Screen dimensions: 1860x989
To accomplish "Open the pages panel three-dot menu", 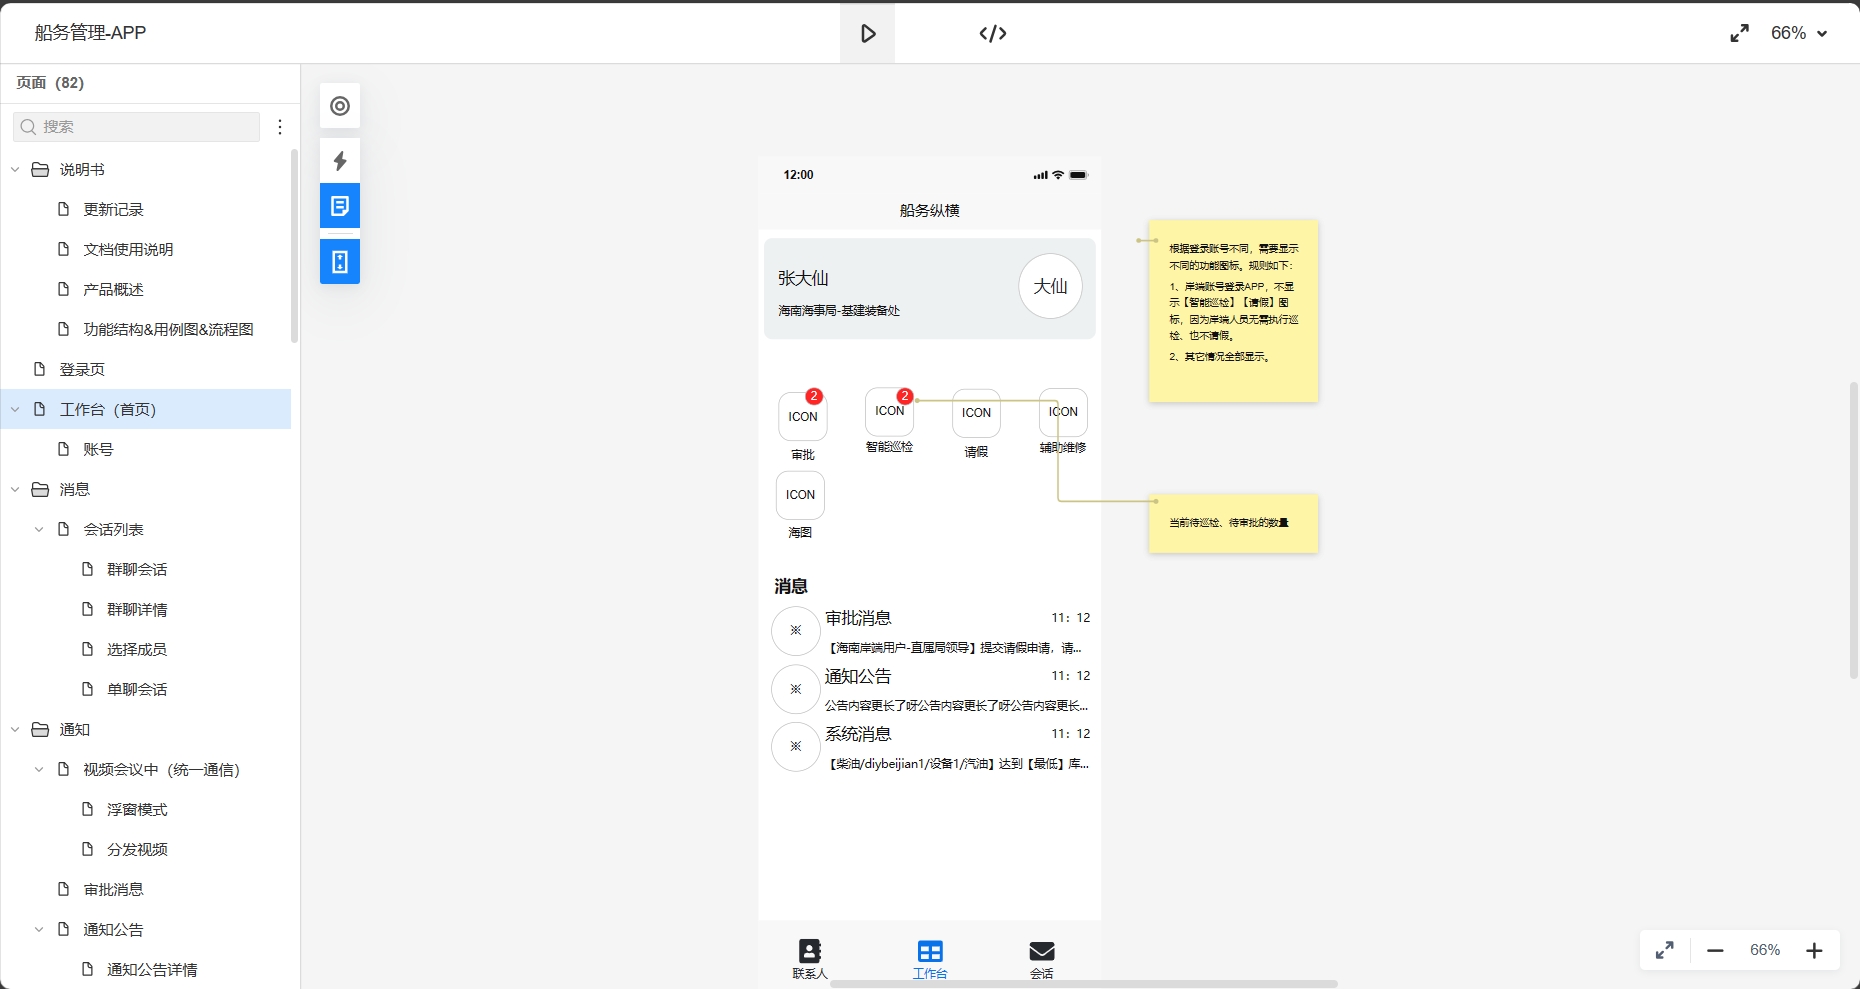I will click(280, 127).
